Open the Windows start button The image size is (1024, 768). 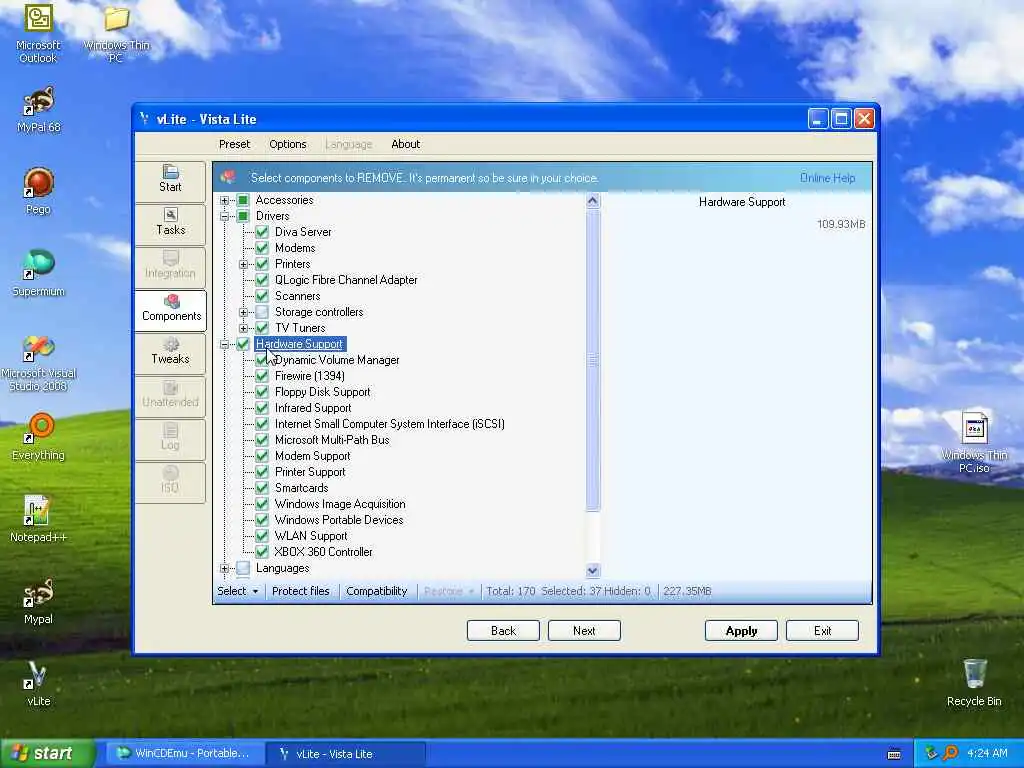47,753
